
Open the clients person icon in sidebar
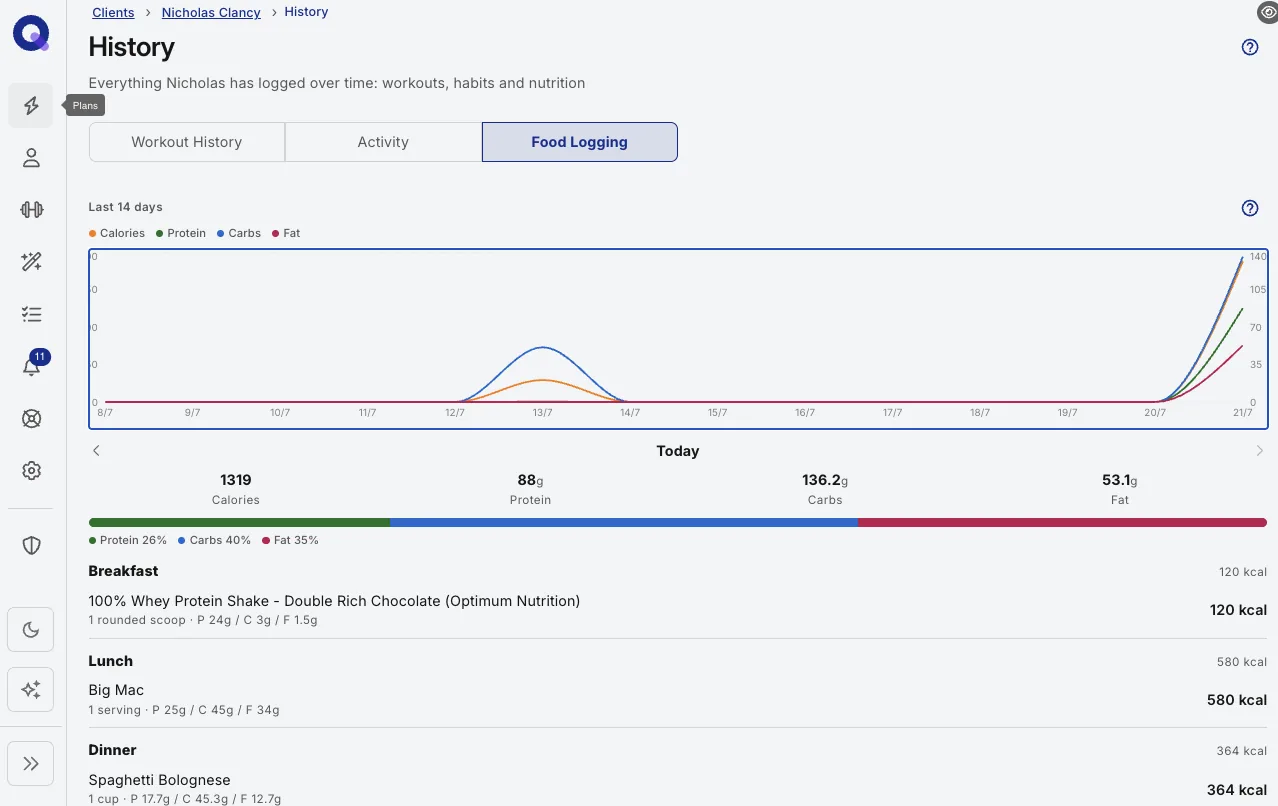click(x=31, y=158)
